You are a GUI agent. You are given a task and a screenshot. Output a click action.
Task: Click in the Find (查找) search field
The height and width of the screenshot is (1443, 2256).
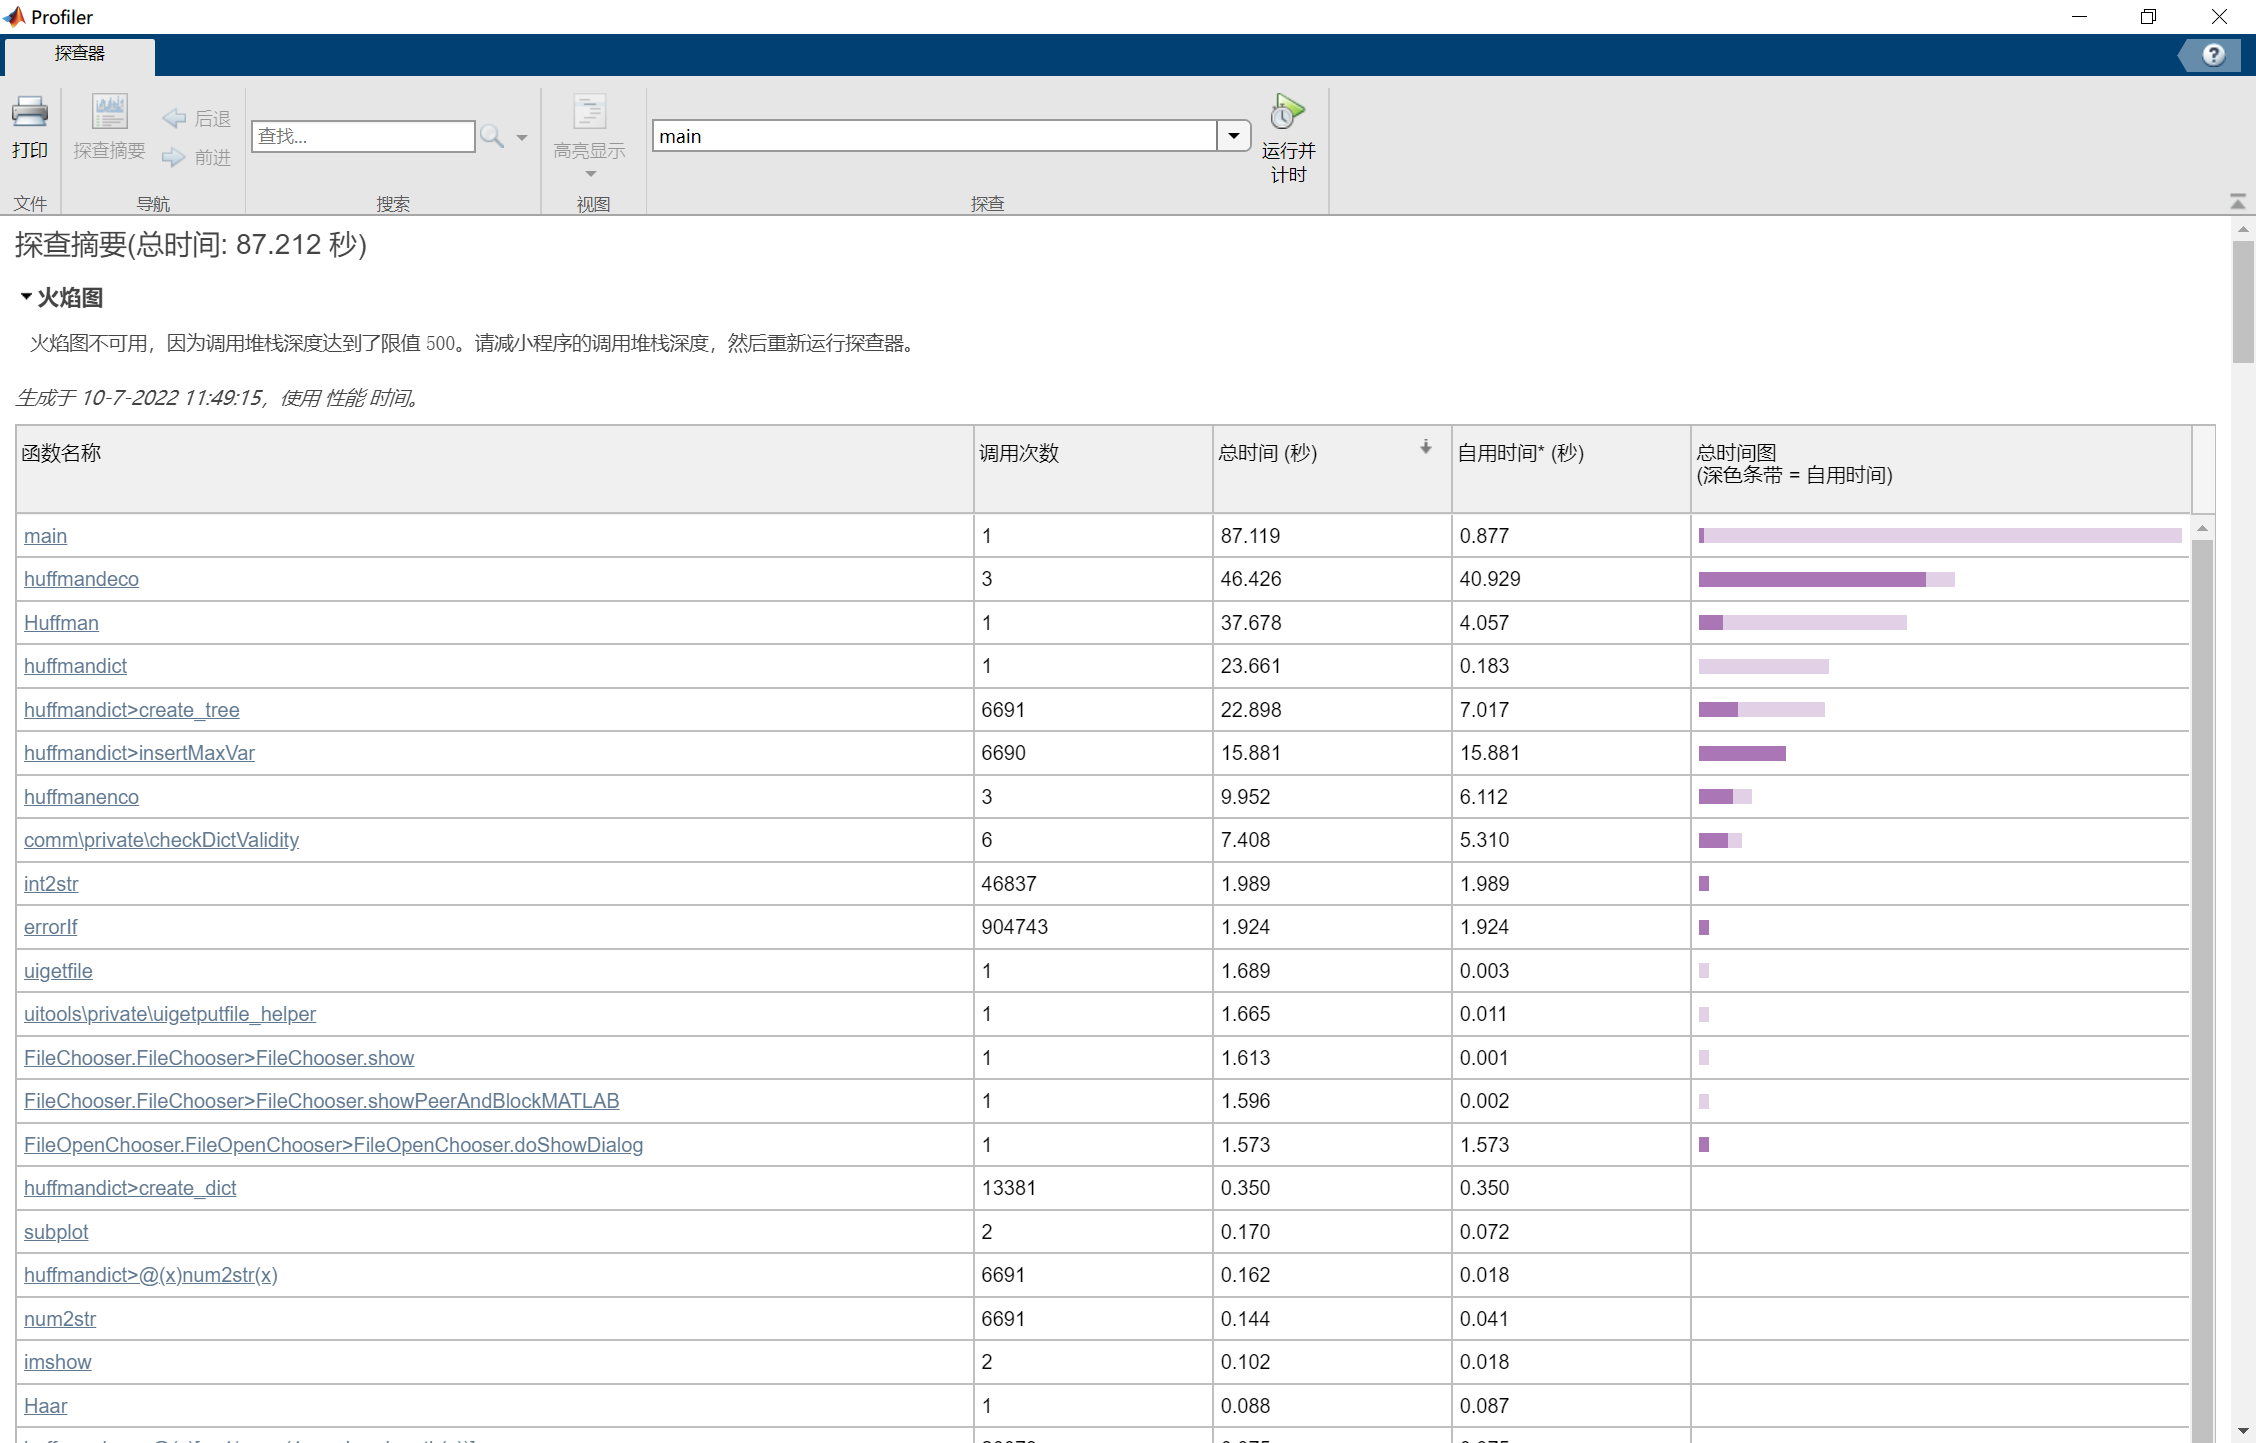tap(362, 136)
